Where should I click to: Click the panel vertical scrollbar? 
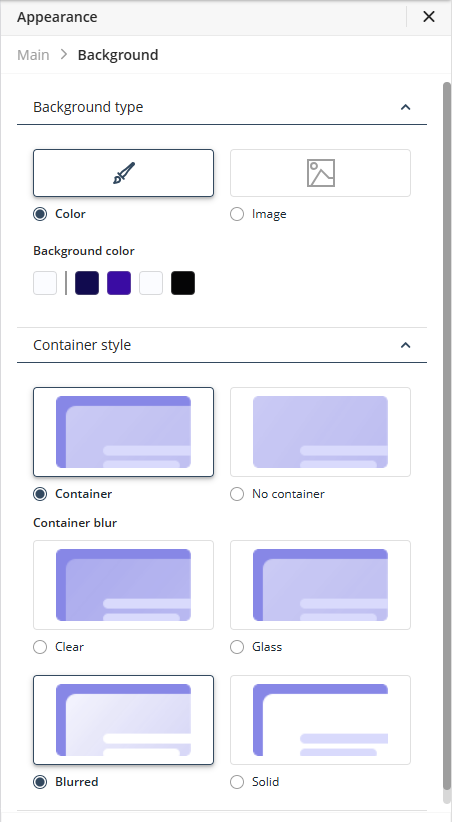point(447,435)
